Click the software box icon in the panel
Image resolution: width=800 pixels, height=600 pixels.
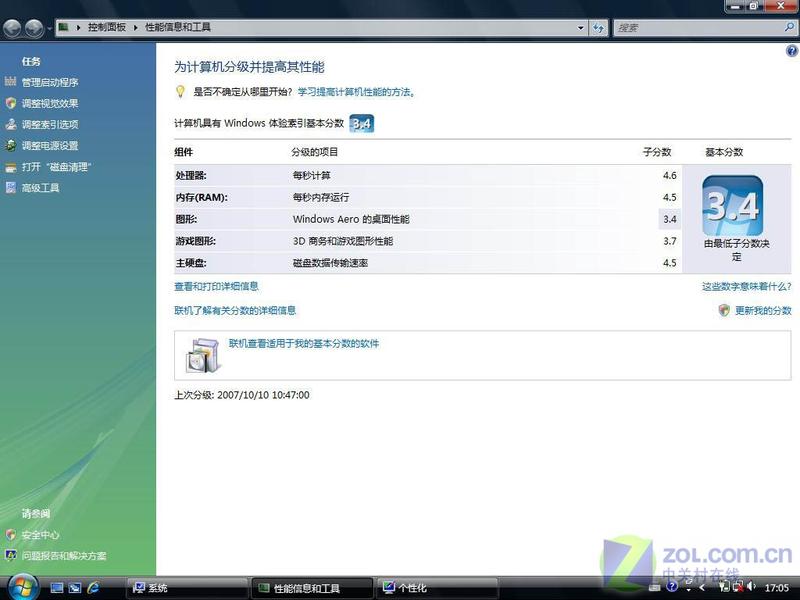(203, 355)
